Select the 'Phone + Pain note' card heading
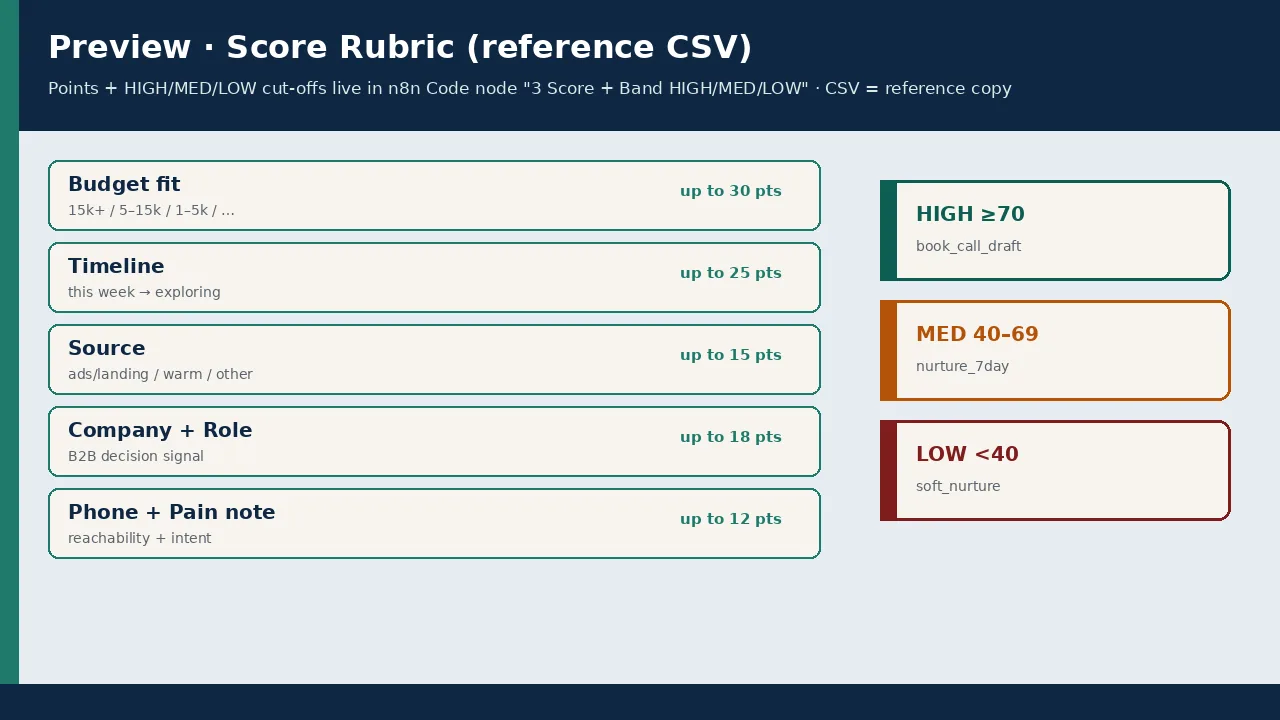The width and height of the screenshot is (1280, 720). pyautogui.click(x=171, y=512)
